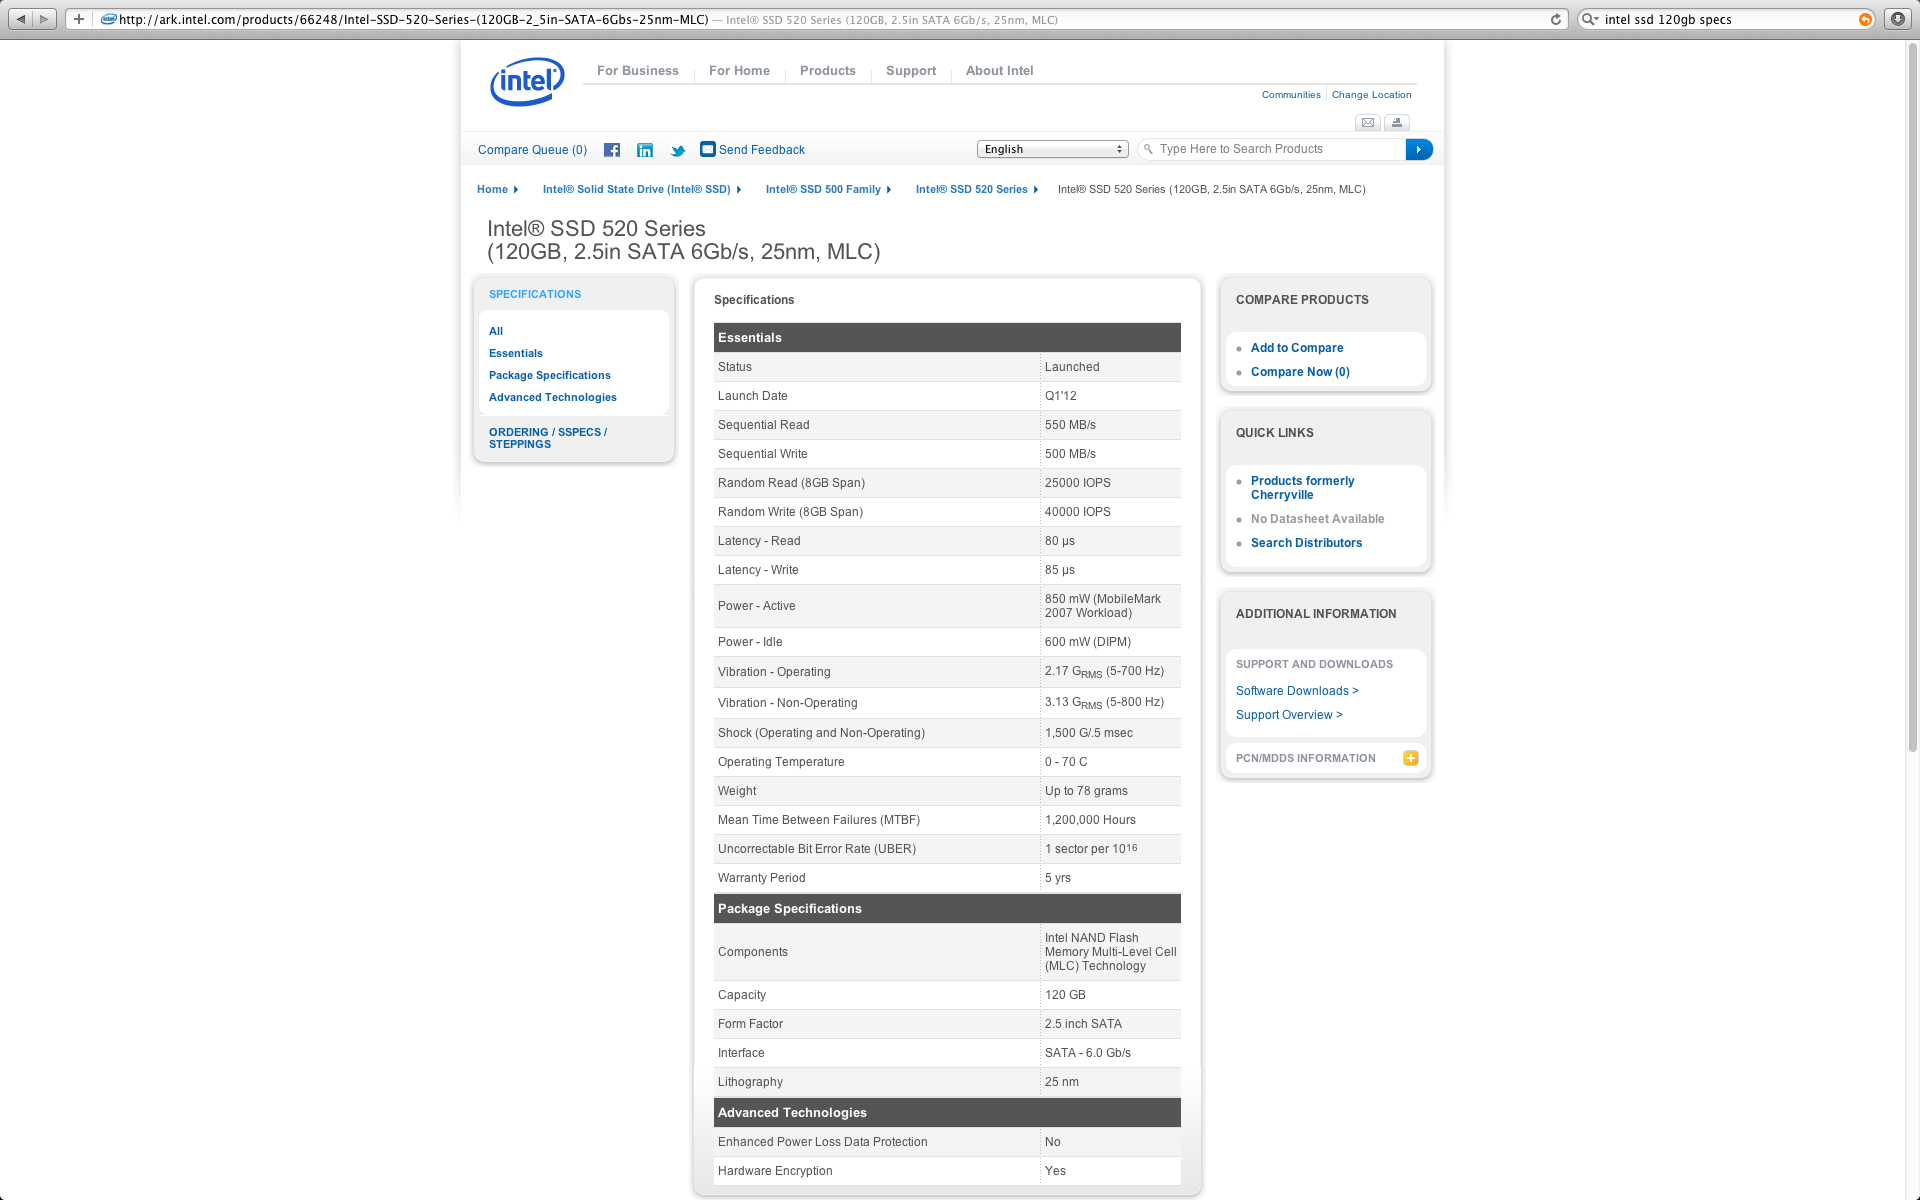Image resolution: width=1920 pixels, height=1200 pixels.
Task: Share page on Facebook icon
Action: (x=612, y=150)
